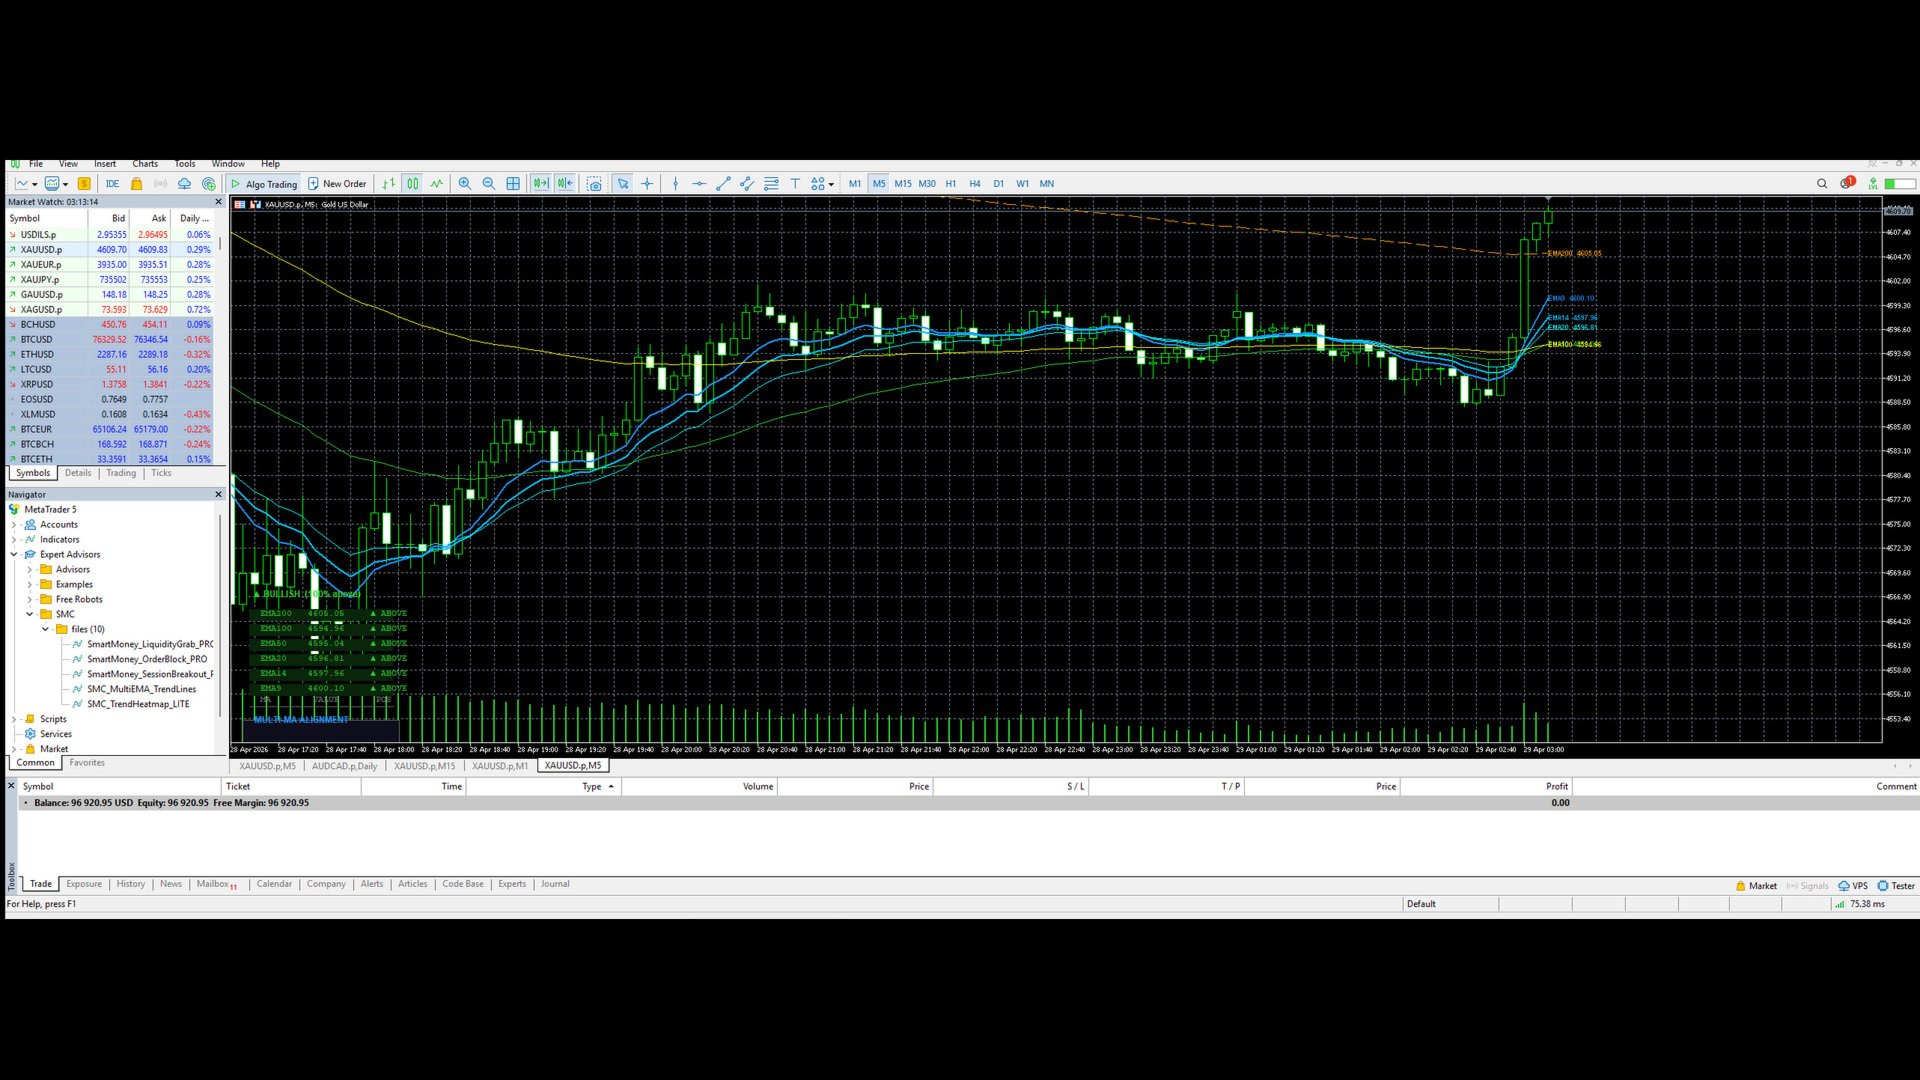1920x1080 pixels.
Task: Select the H1 timeframe button
Action: (x=951, y=184)
